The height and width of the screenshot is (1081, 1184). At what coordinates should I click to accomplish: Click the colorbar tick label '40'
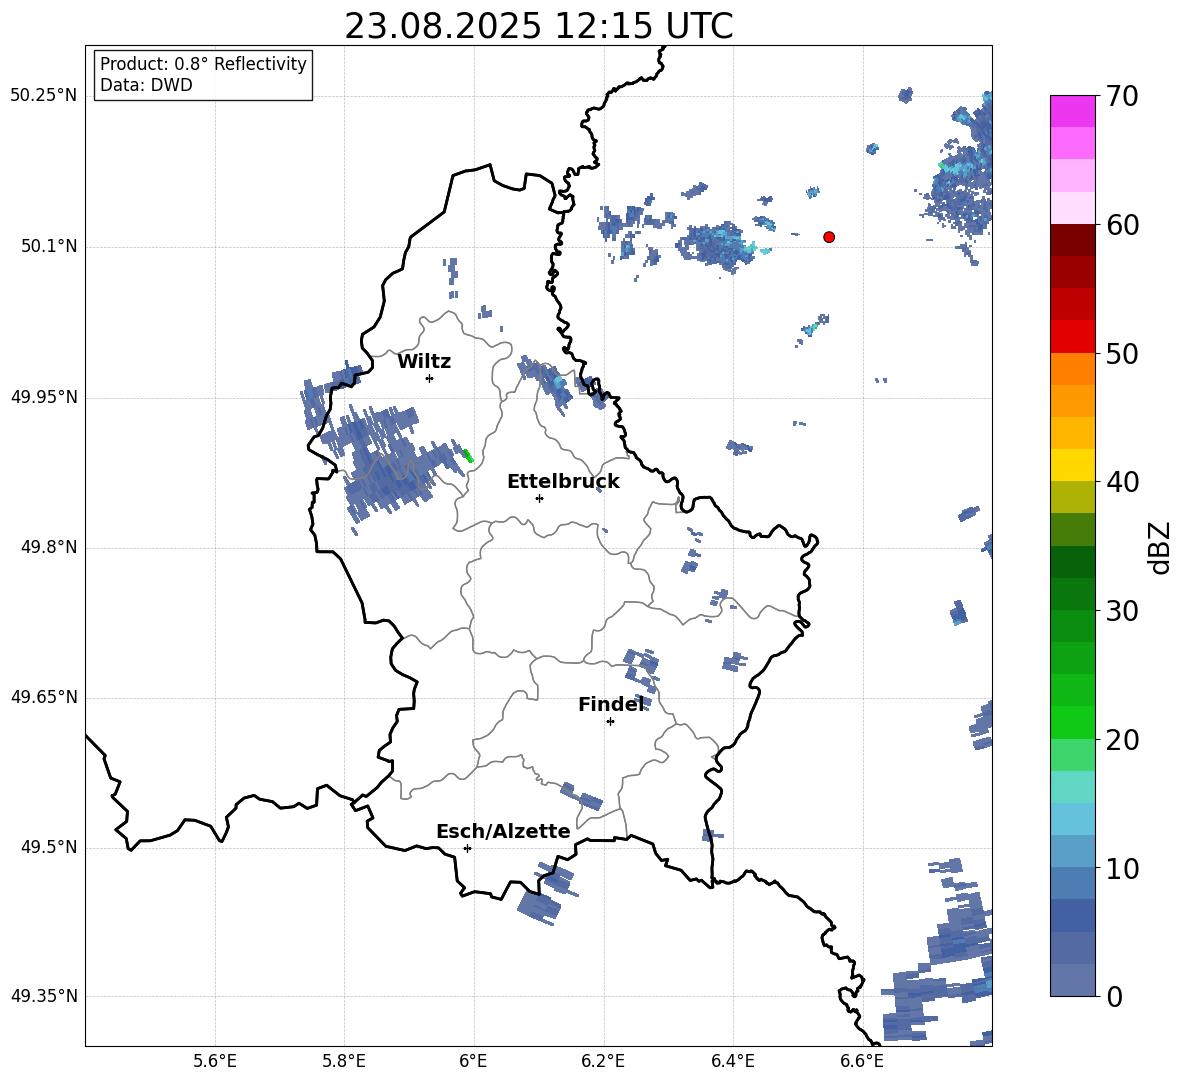pos(1122,482)
